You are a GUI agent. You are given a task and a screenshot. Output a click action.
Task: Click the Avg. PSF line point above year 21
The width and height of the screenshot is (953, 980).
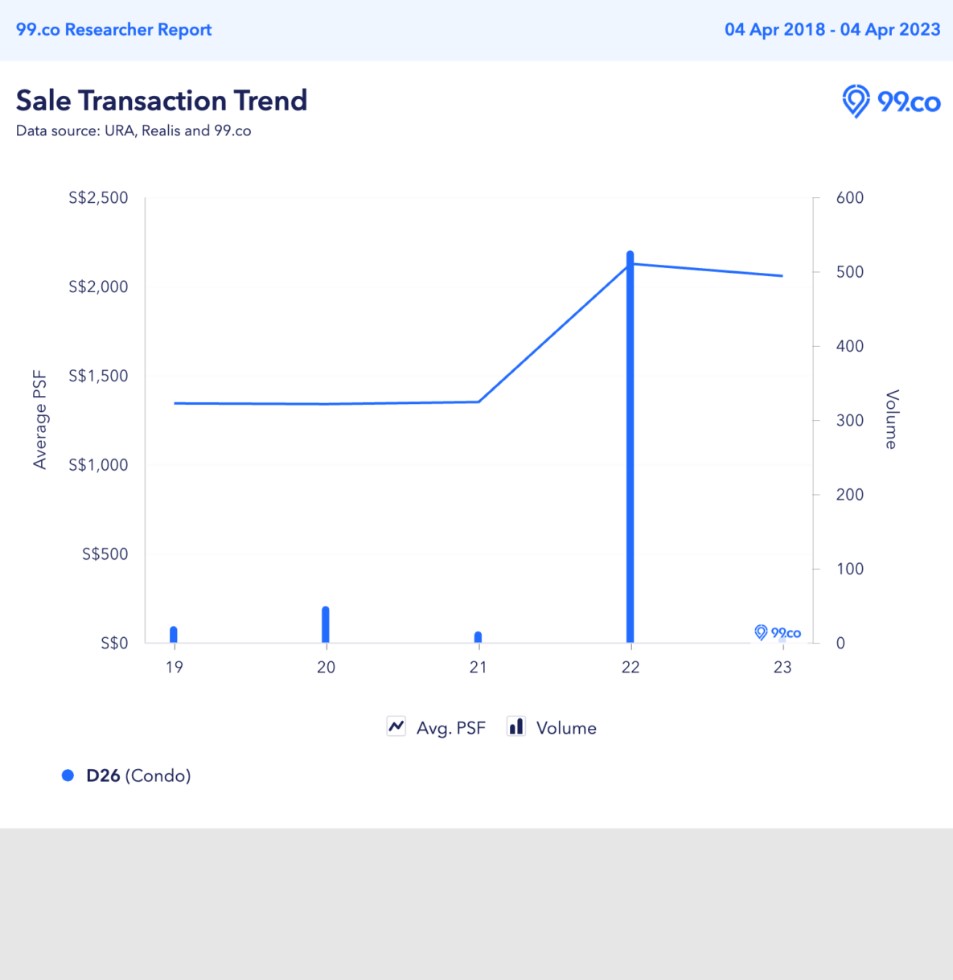click(478, 402)
